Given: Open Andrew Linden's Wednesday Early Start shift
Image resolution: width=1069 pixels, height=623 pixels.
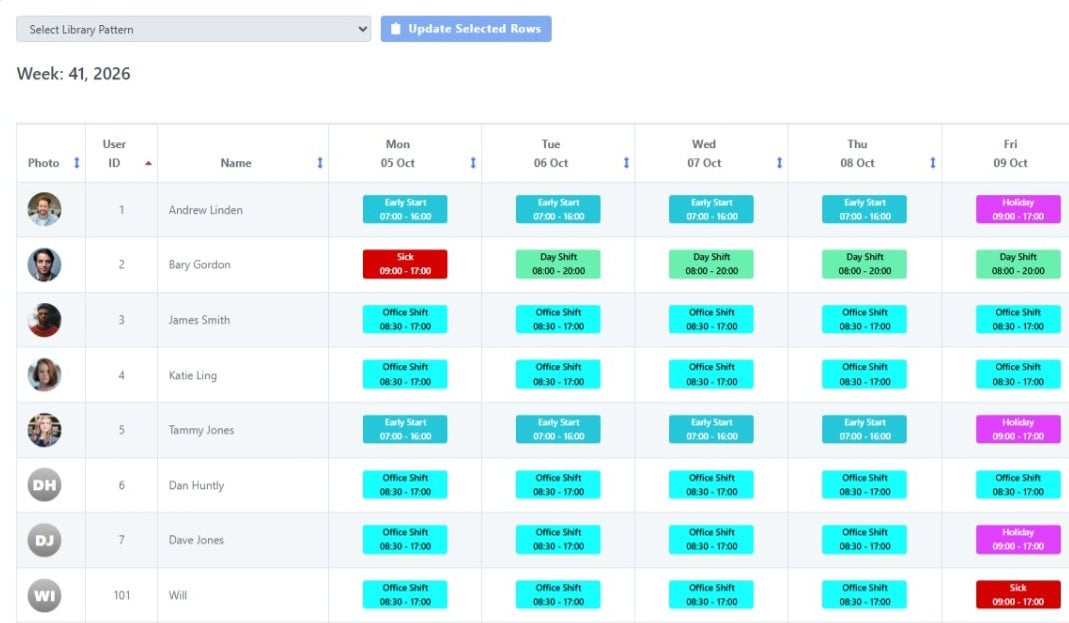Looking at the screenshot, I should [x=712, y=209].
